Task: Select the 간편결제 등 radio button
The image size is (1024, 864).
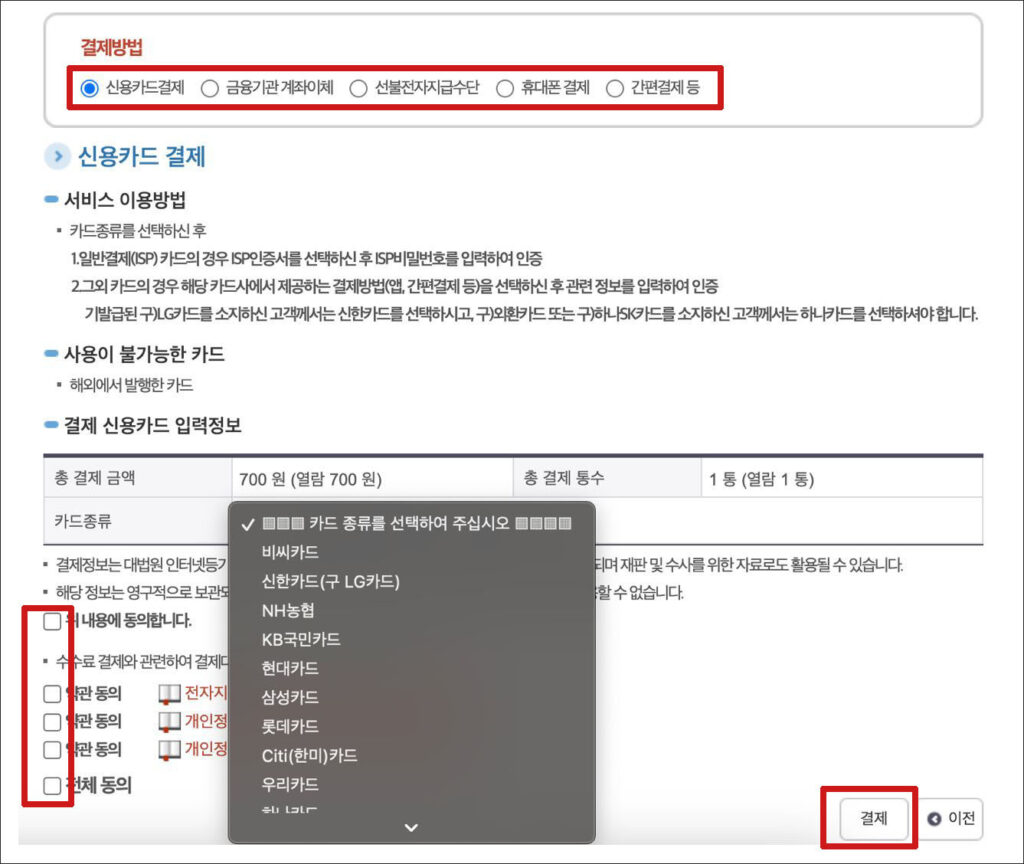Action: click(615, 88)
